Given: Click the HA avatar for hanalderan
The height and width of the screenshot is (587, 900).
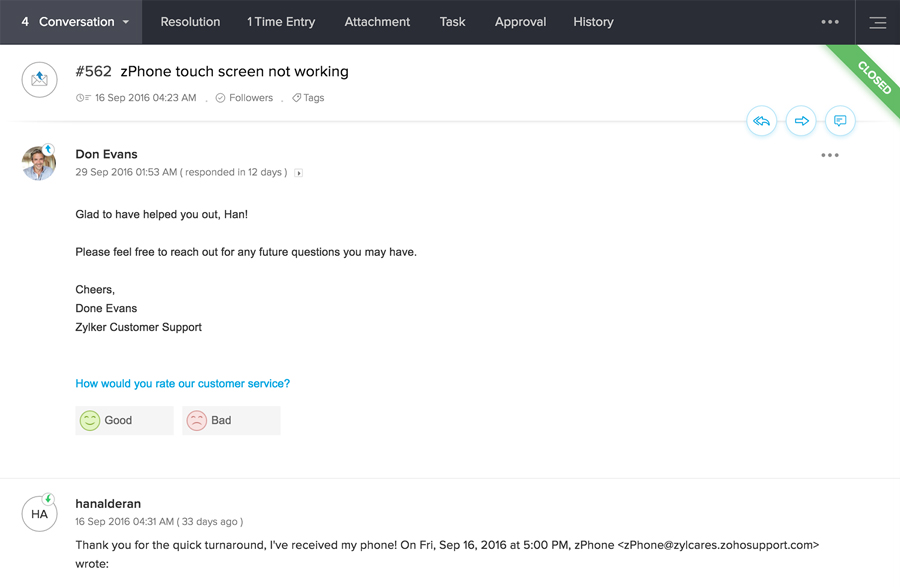Looking at the screenshot, I should point(39,514).
